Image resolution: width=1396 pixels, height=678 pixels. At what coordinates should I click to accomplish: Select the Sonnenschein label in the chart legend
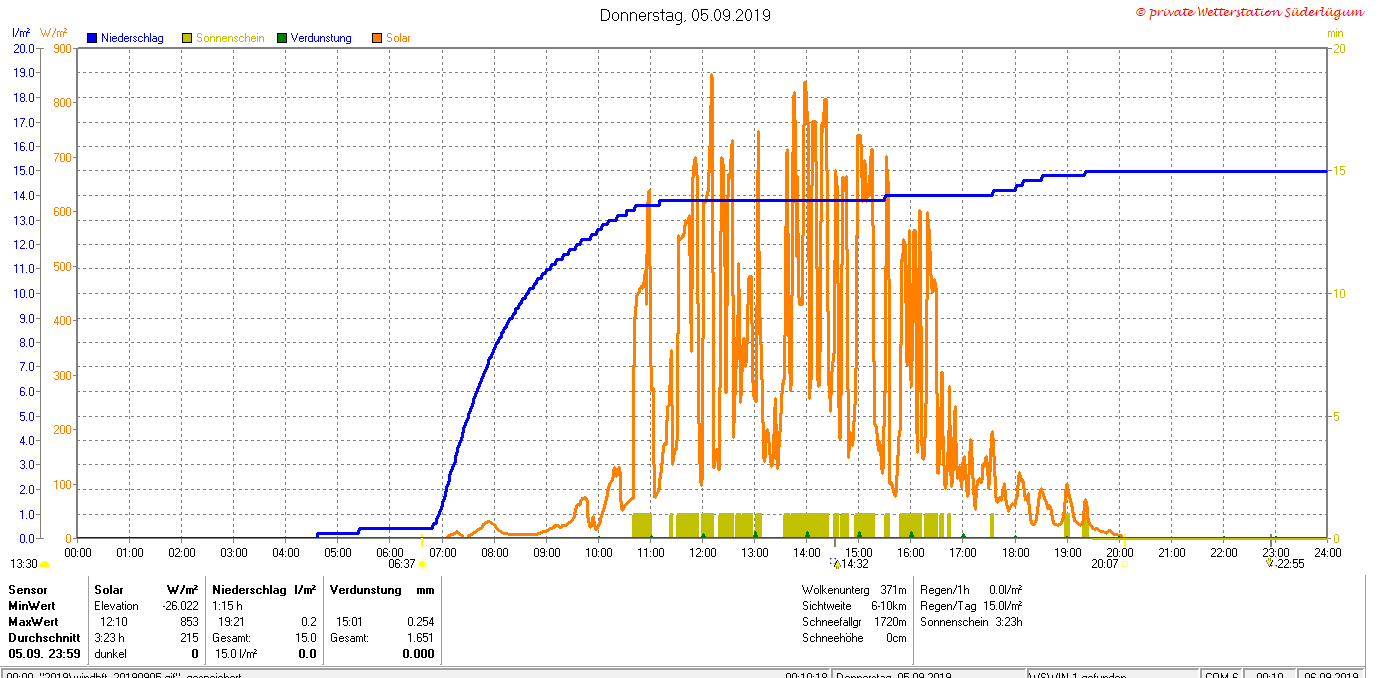click(x=230, y=38)
